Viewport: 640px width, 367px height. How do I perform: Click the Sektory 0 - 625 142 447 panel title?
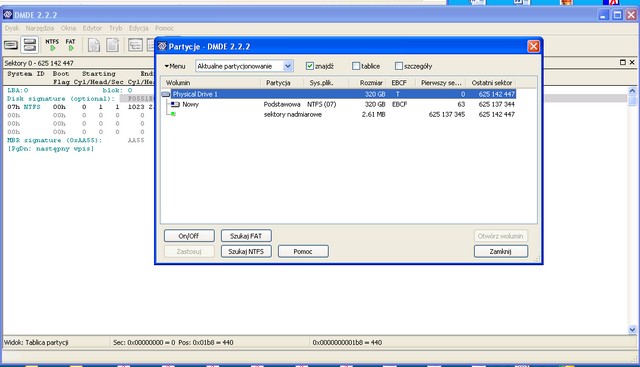[x=39, y=63]
